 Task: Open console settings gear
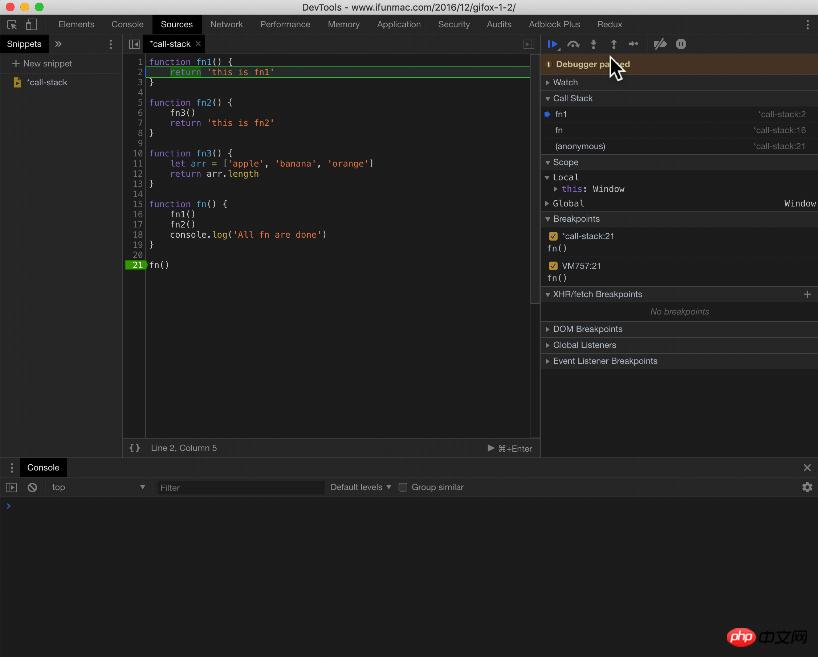click(807, 487)
